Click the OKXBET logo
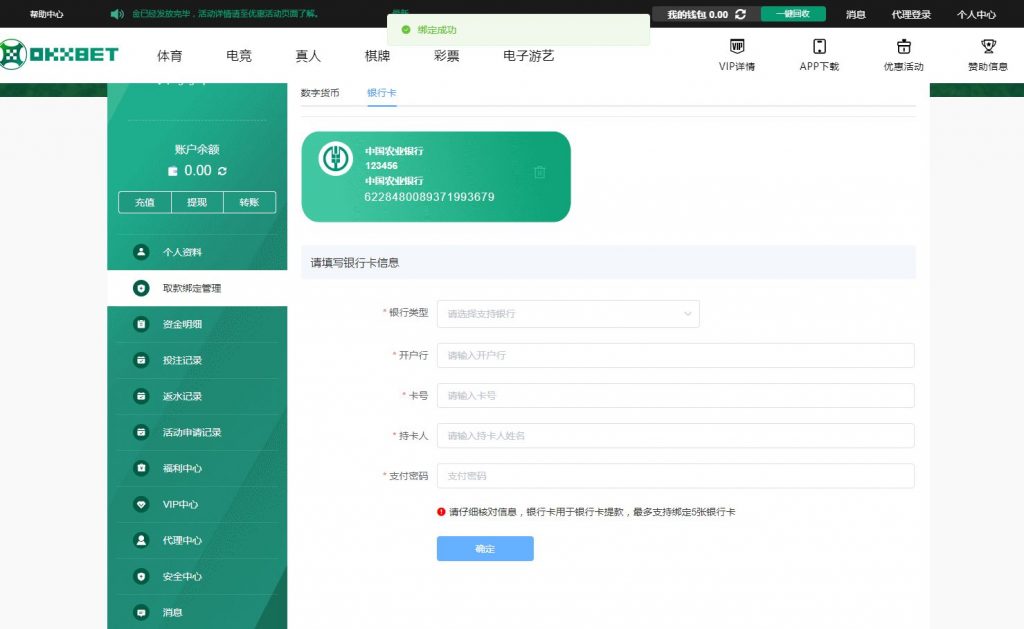 click(x=60, y=55)
